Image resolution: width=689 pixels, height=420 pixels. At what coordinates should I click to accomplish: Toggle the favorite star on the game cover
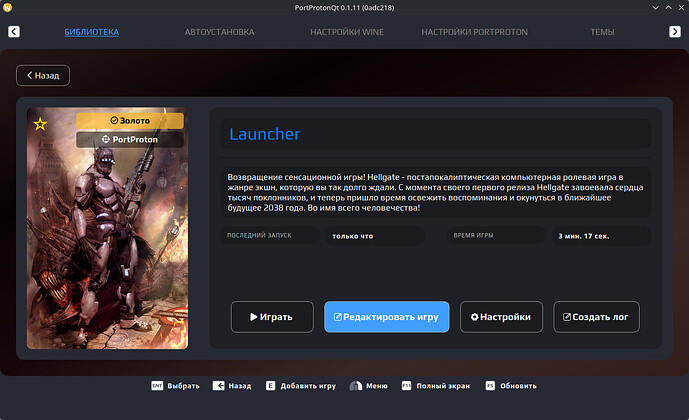pos(40,124)
